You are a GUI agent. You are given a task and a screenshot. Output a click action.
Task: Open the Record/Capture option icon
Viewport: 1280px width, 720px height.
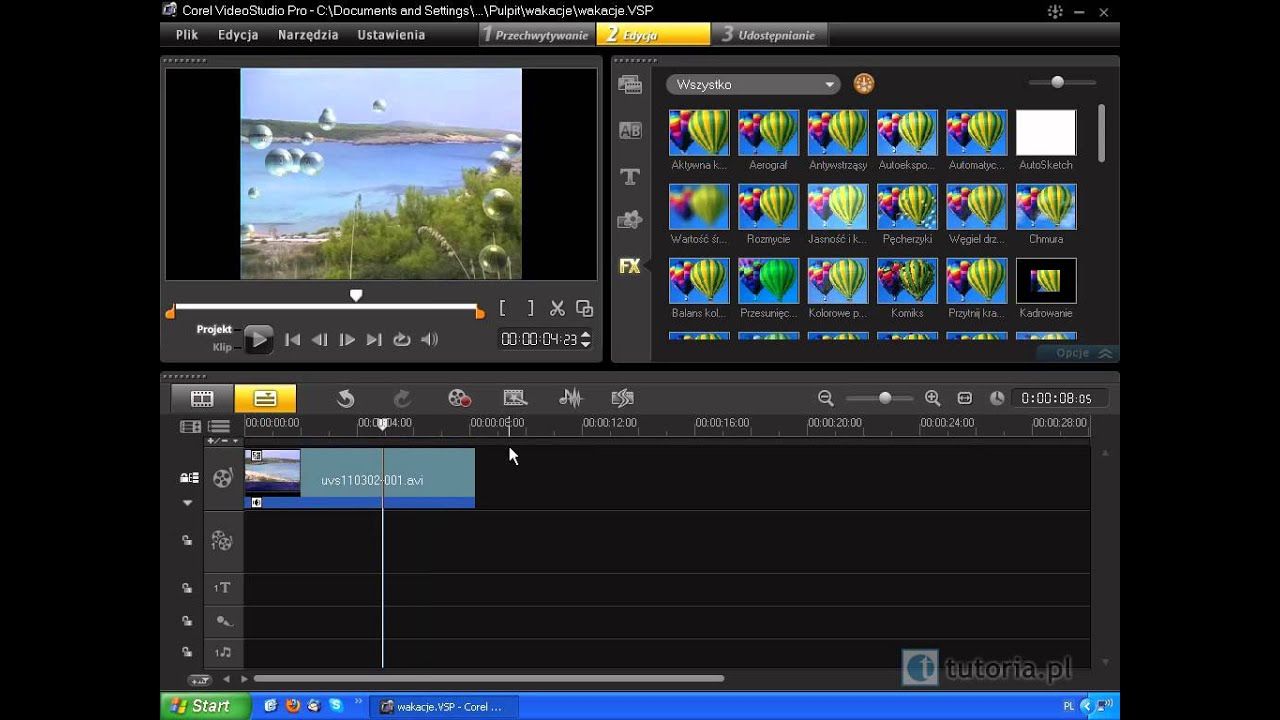tap(459, 398)
